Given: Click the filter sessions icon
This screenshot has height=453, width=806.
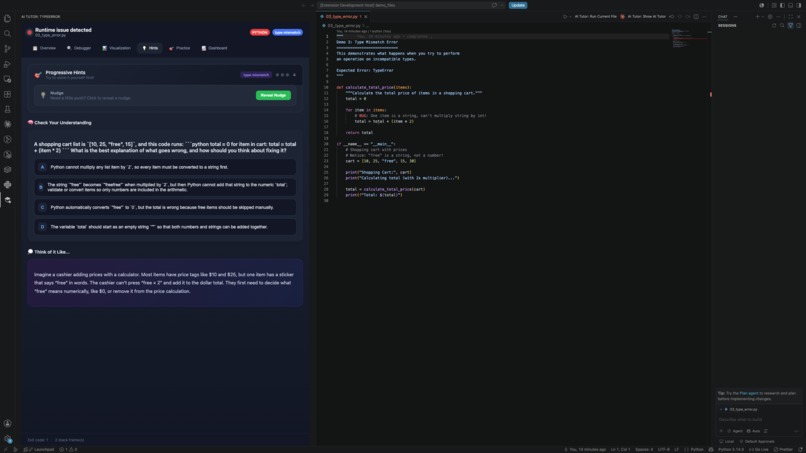Looking at the screenshot, I should 790,25.
